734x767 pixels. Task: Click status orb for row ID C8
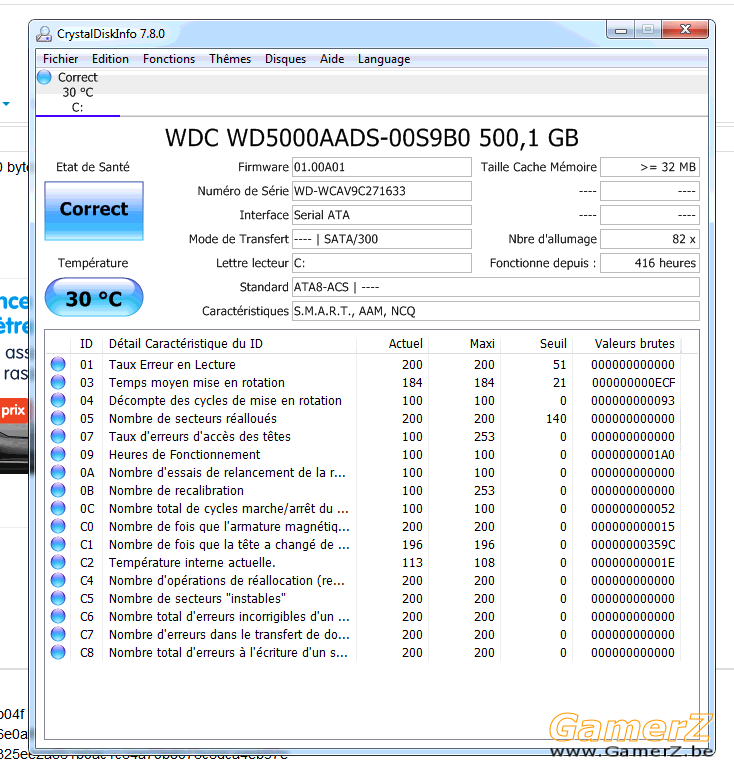pos(58,652)
